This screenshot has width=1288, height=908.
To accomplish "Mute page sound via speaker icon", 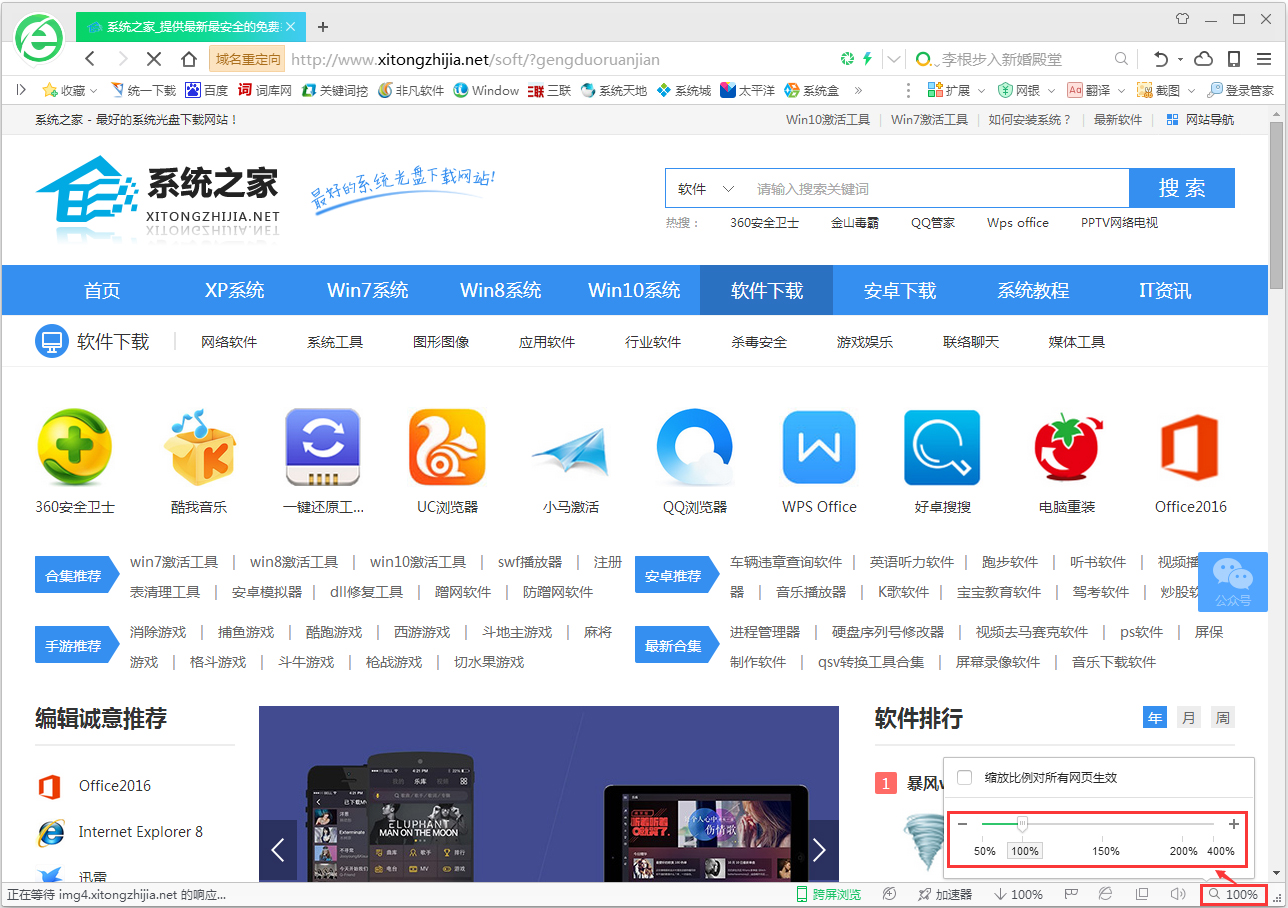I will [1178, 893].
